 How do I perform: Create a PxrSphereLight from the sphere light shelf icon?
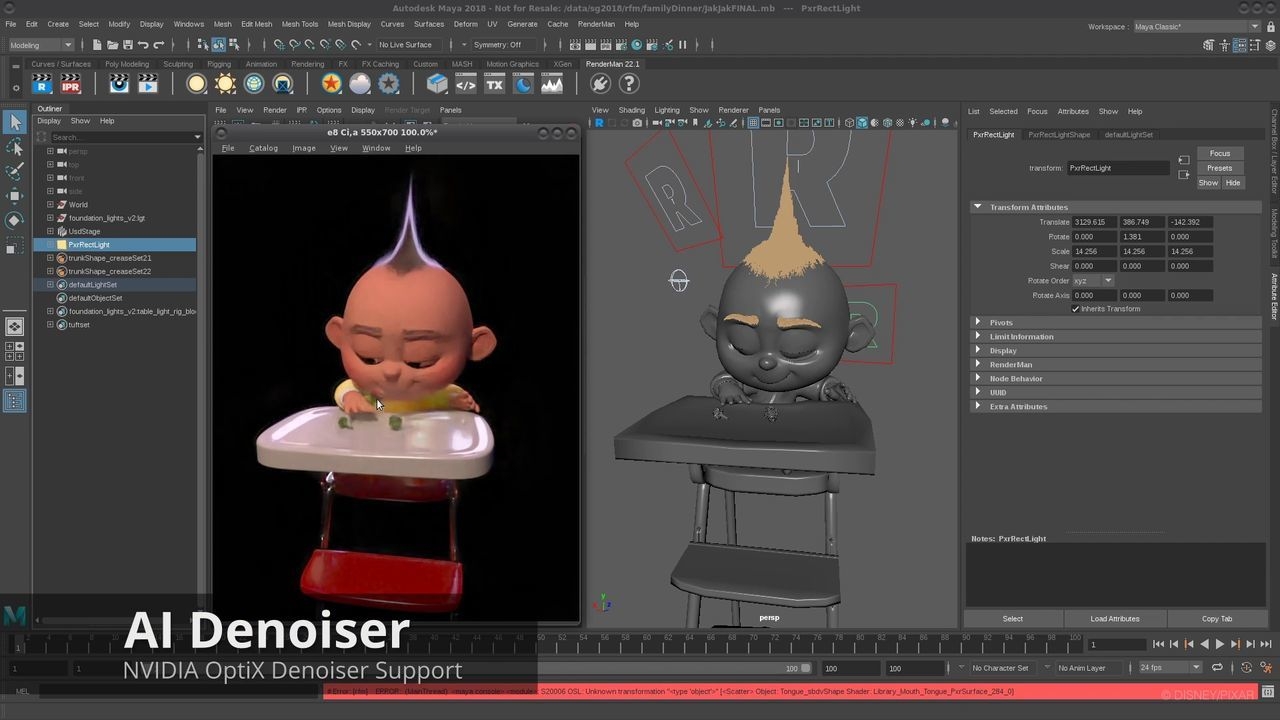197,84
